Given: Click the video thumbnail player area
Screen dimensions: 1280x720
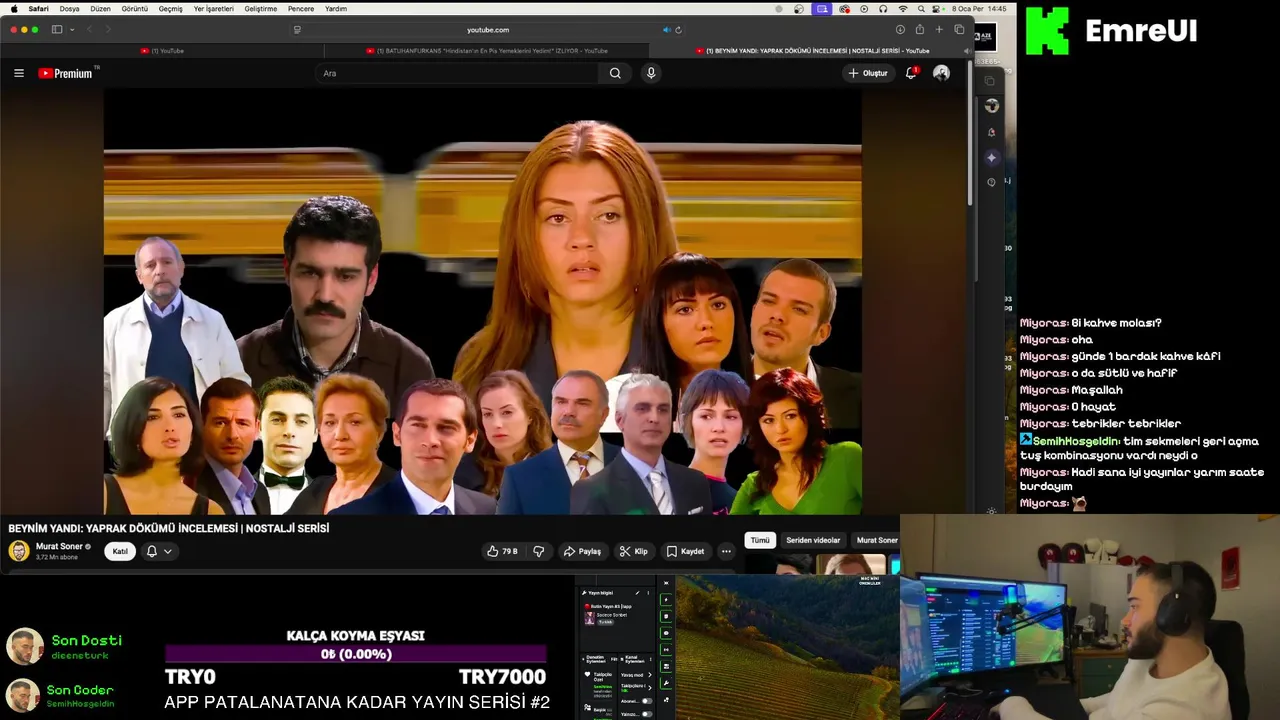Looking at the screenshot, I should point(482,302).
